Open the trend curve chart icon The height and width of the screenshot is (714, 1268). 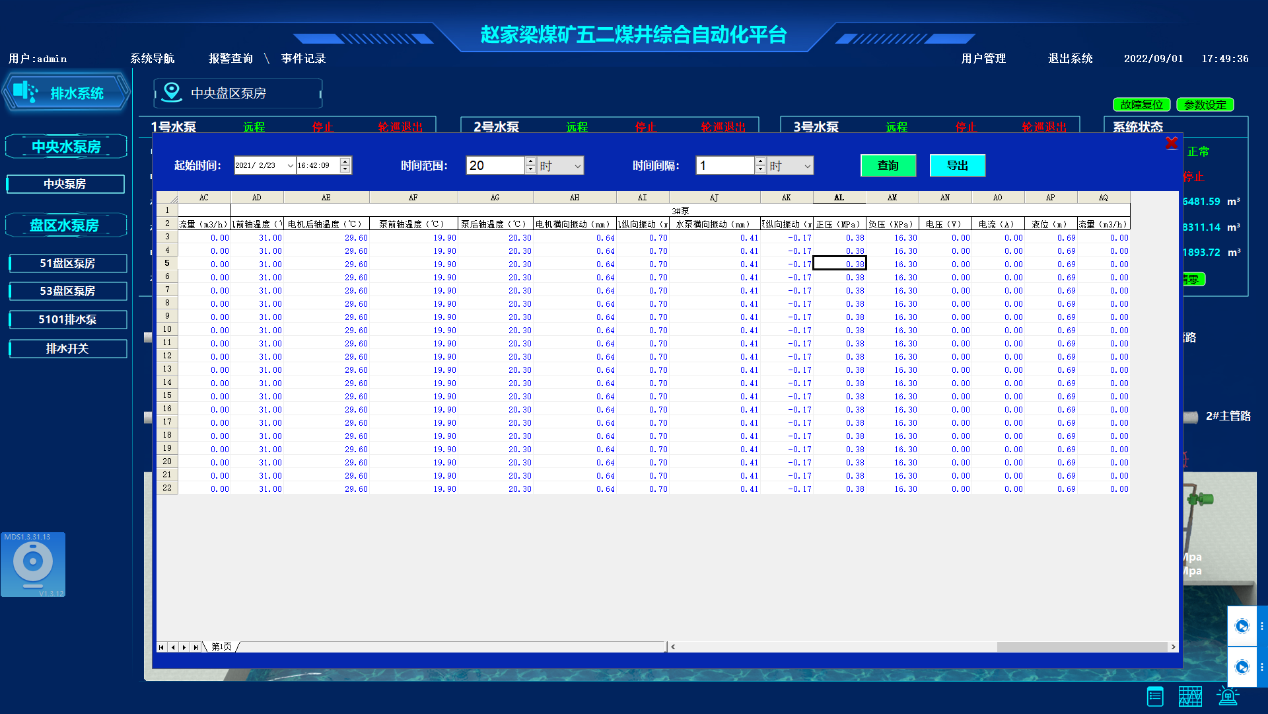click(x=1190, y=697)
